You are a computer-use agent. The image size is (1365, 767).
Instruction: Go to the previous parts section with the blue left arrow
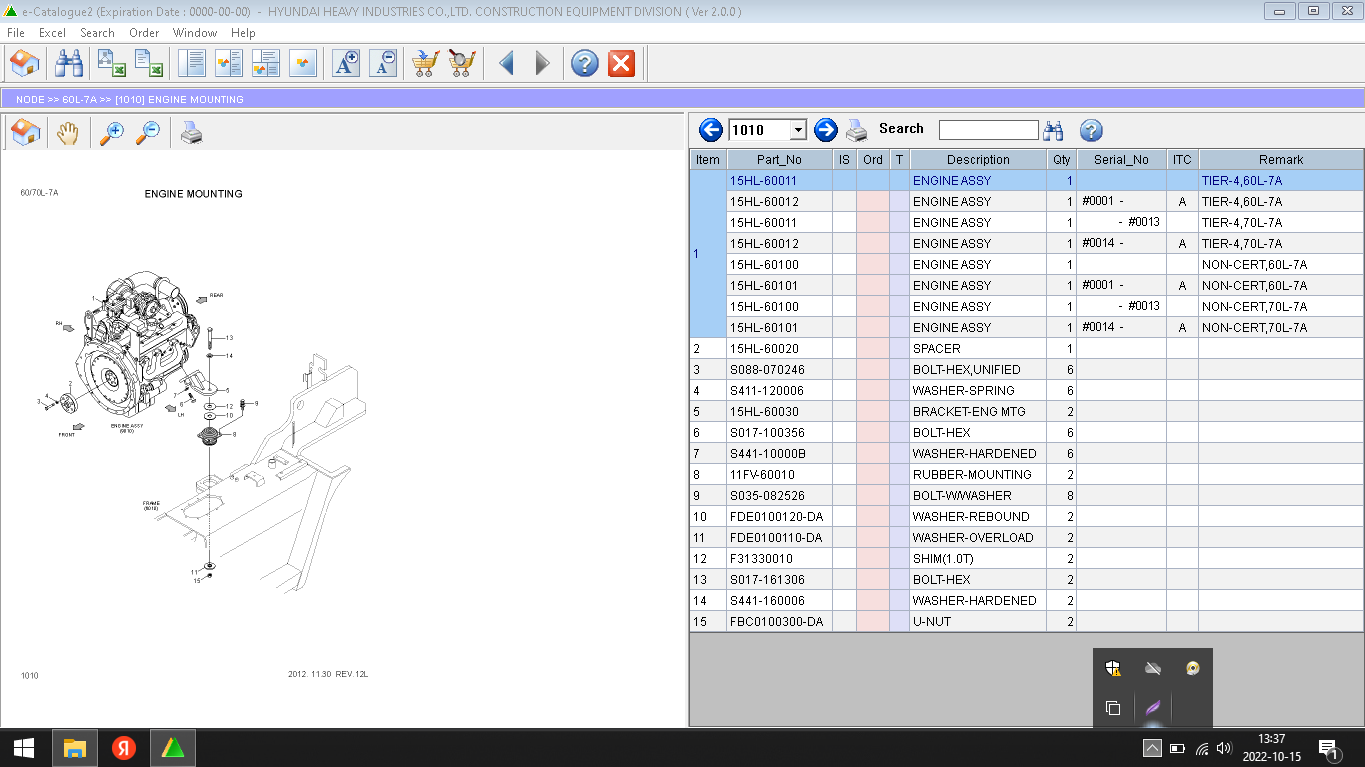[711, 130]
